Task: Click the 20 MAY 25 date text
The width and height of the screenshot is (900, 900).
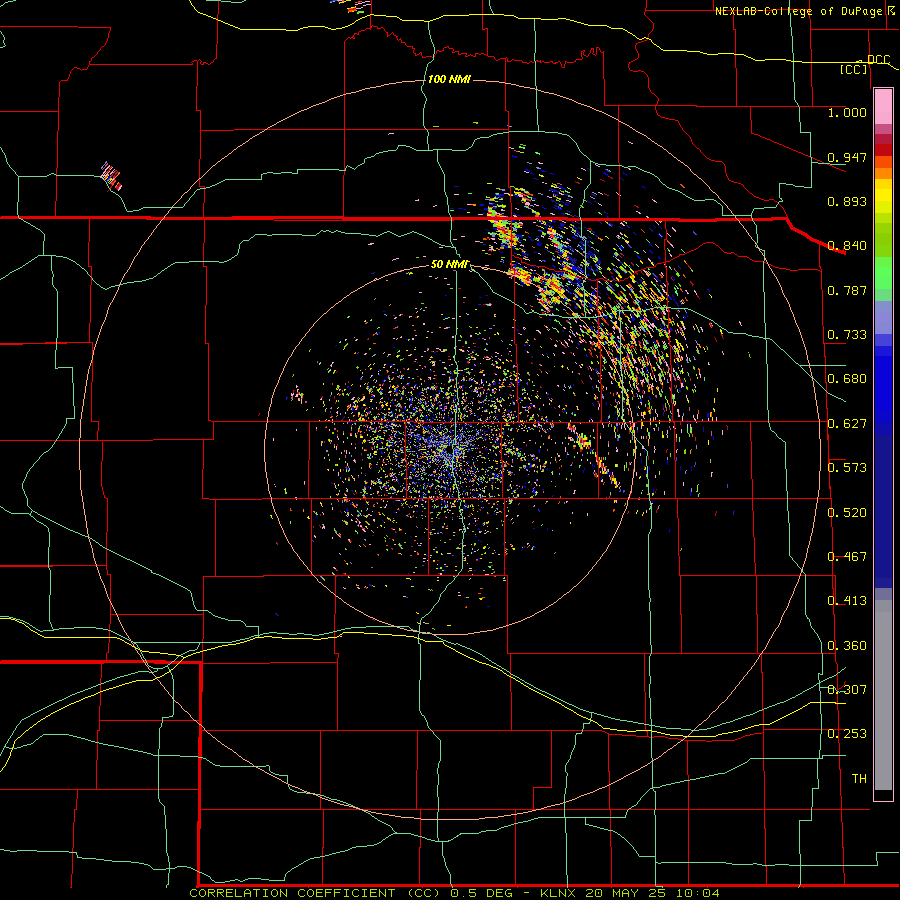Action: [627, 893]
